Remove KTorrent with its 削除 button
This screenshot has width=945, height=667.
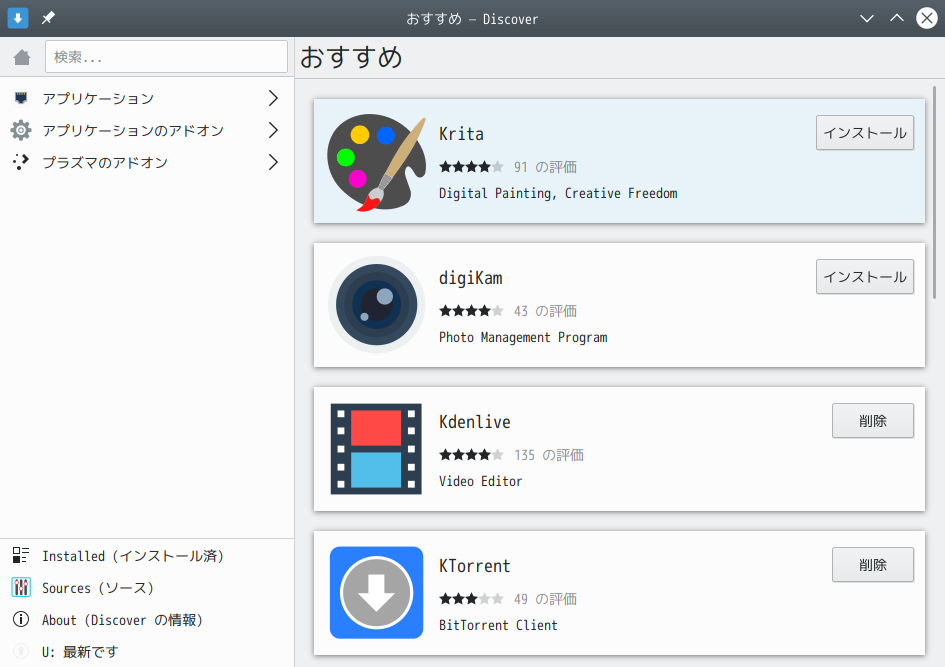(x=873, y=565)
